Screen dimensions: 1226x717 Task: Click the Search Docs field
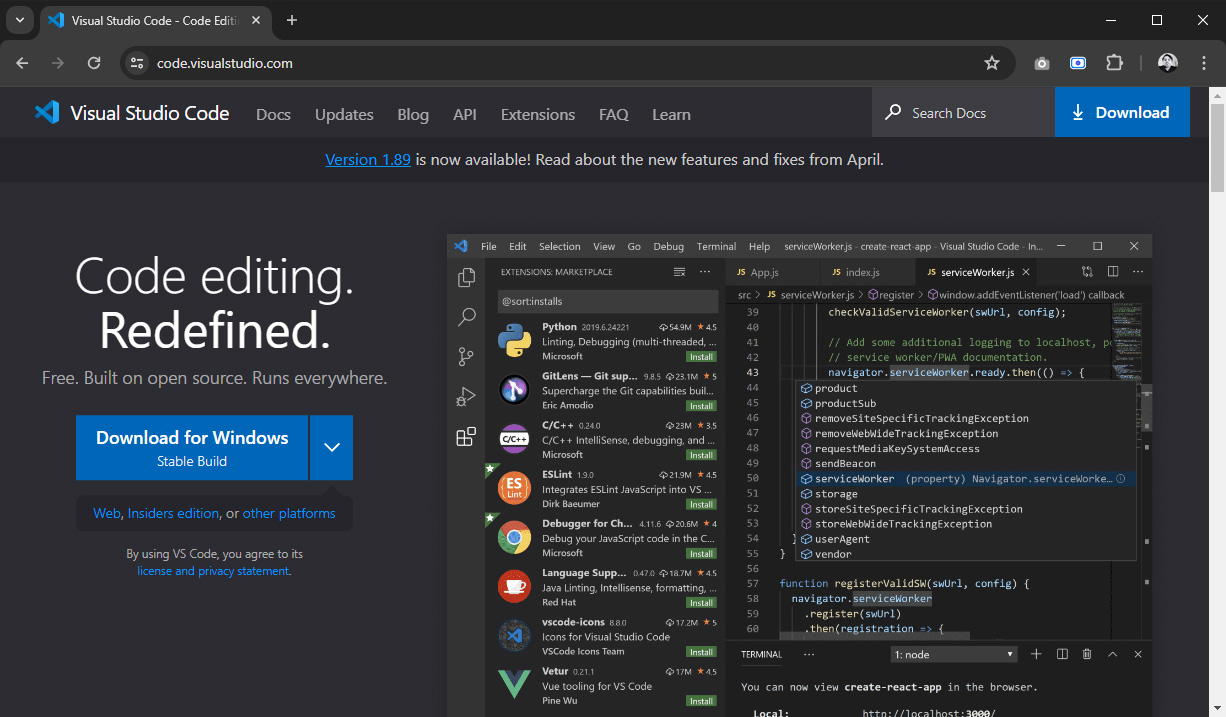coord(963,113)
